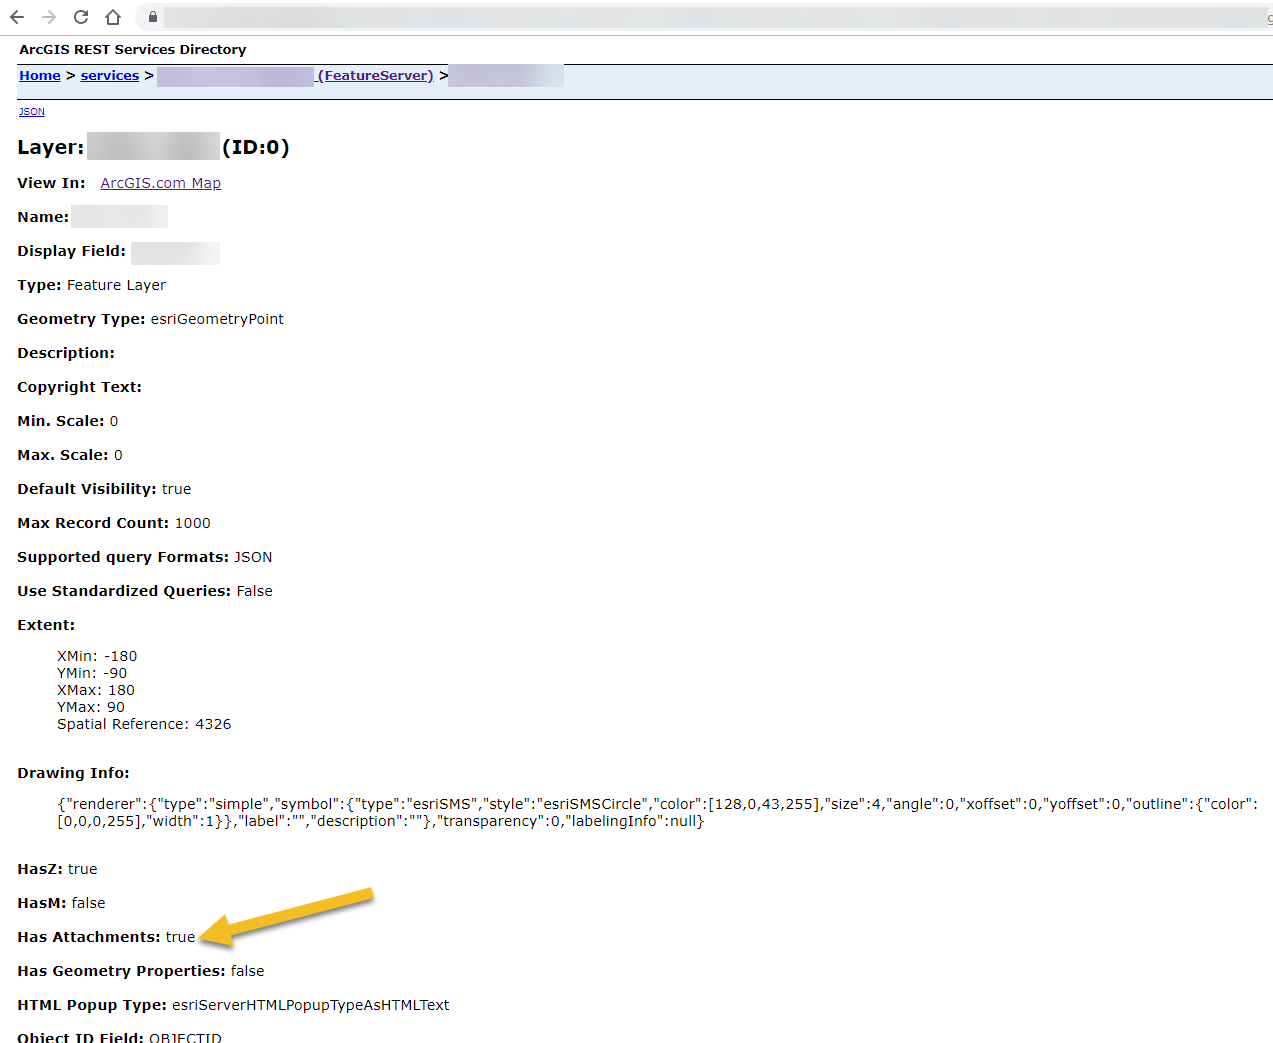This screenshot has height=1043, width=1273.
Task: Open the Home breadcrumb link
Action: (x=40, y=76)
